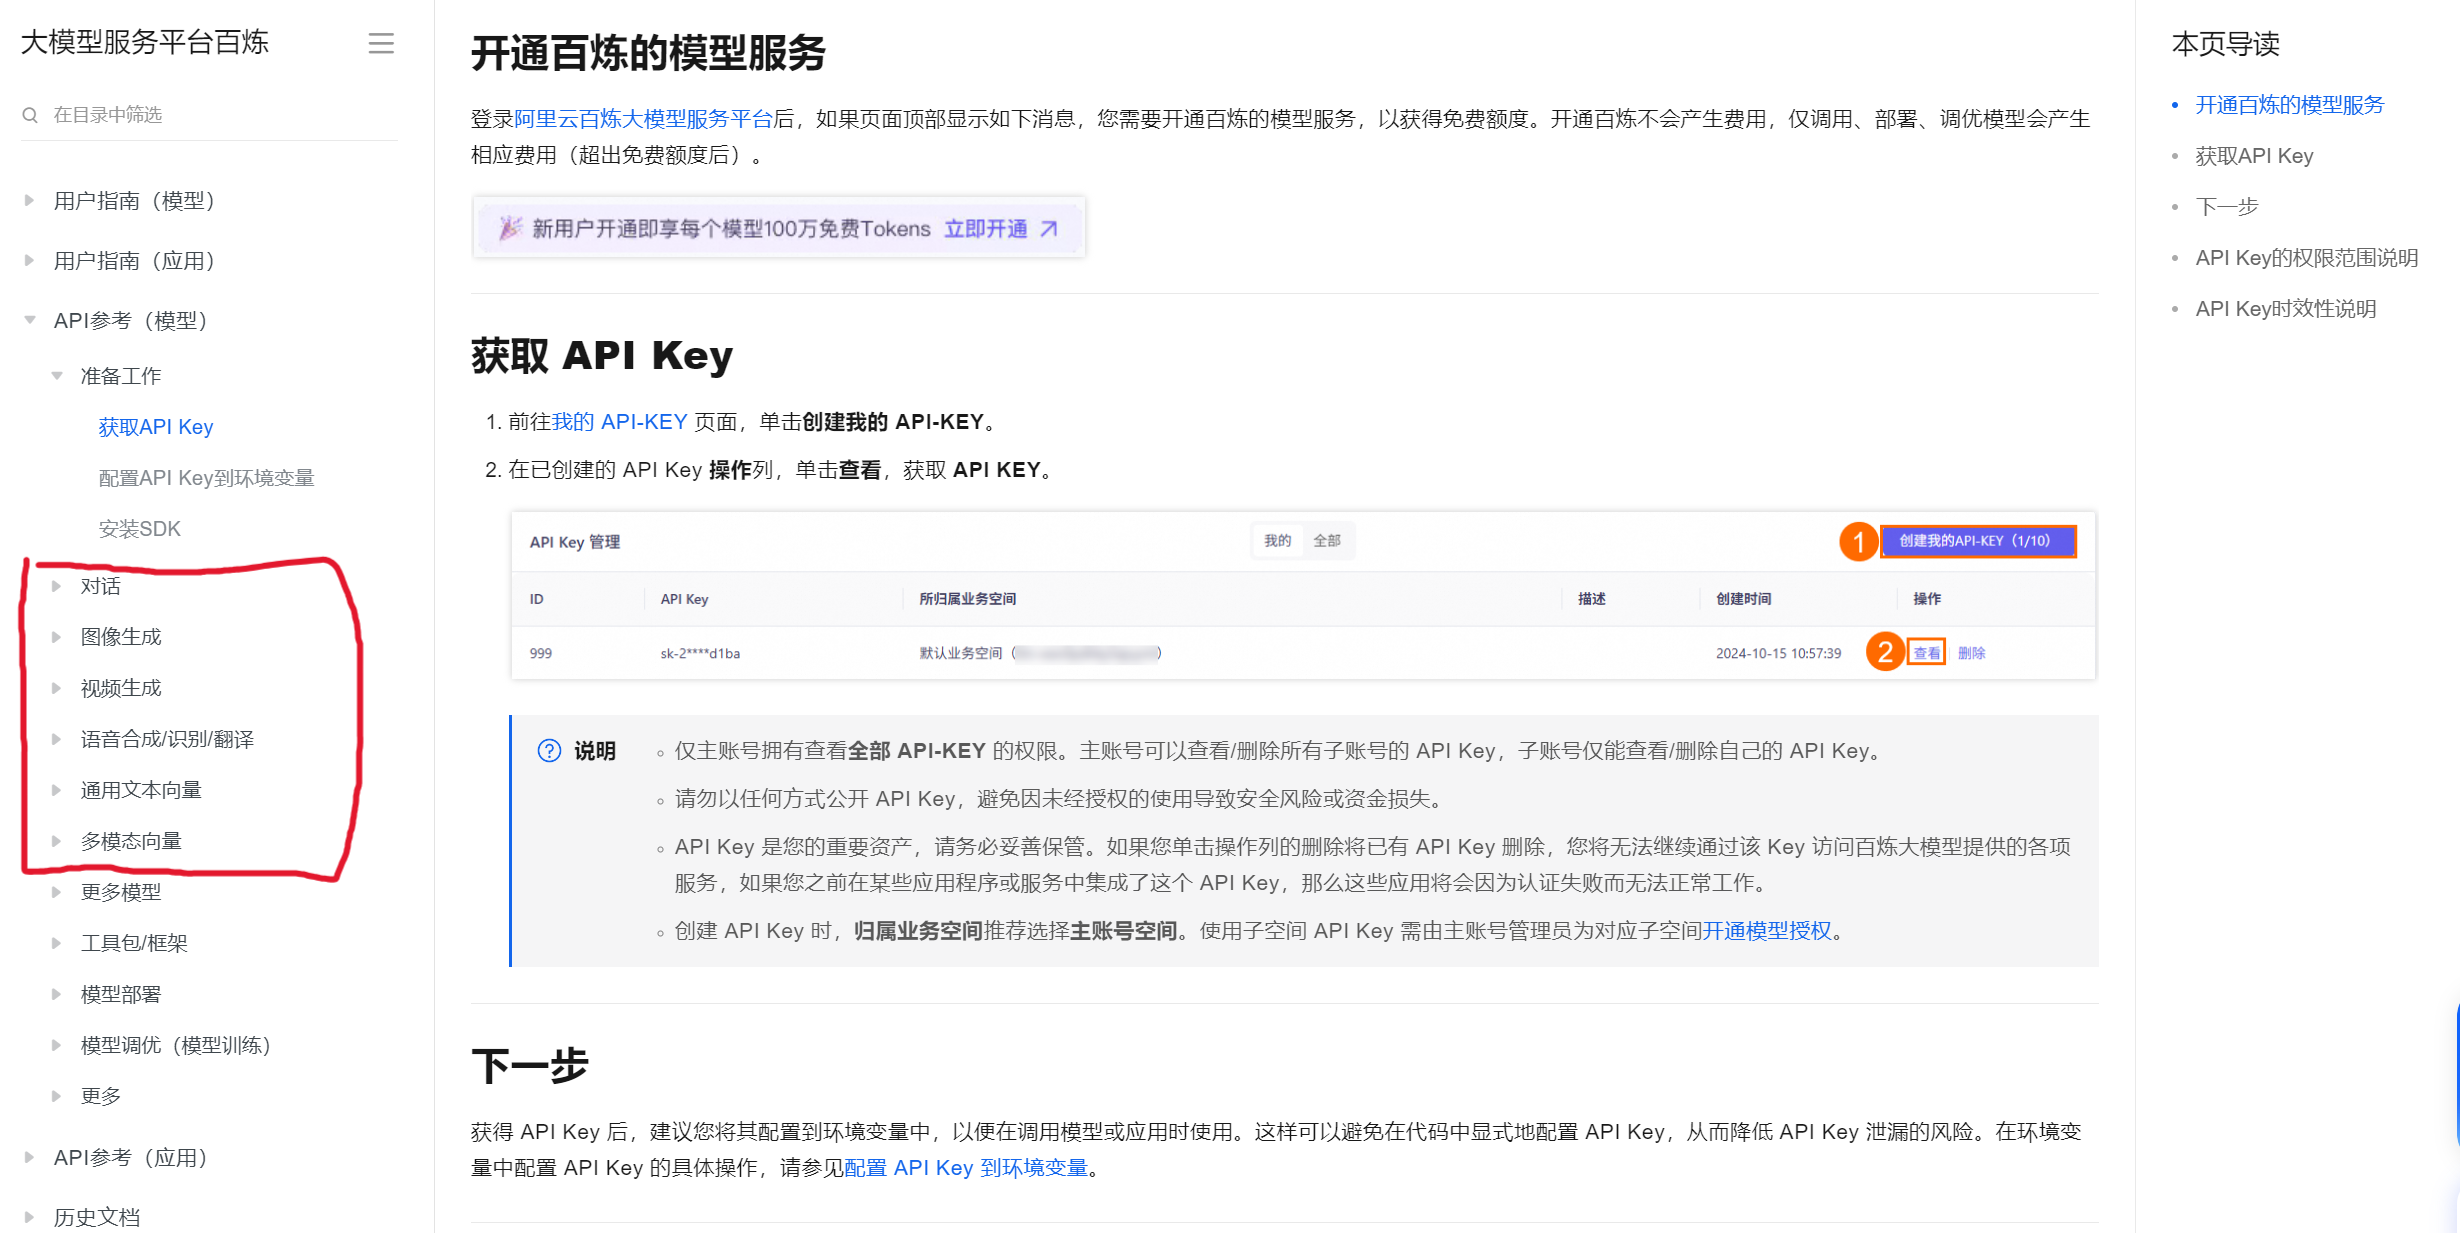The height and width of the screenshot is (1233, 2460).
Task: Click the question mark icon in the 说明 box
Action: point(549,750)
